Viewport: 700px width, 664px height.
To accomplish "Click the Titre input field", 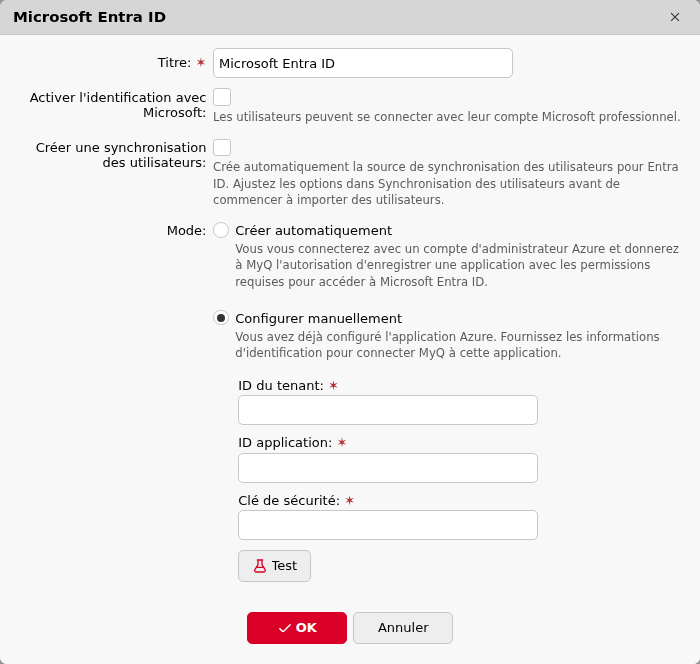I will [x=362, y=63].
